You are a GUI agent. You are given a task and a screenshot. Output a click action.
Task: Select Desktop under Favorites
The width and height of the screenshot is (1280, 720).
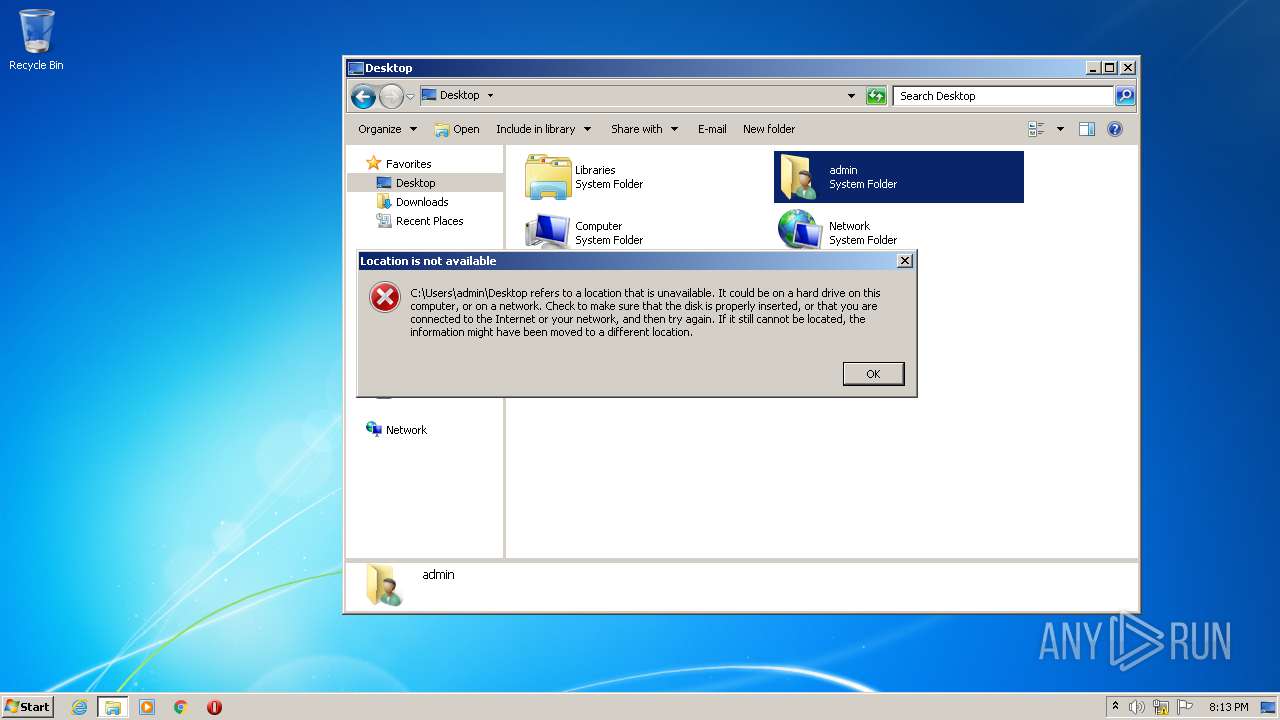406,183
